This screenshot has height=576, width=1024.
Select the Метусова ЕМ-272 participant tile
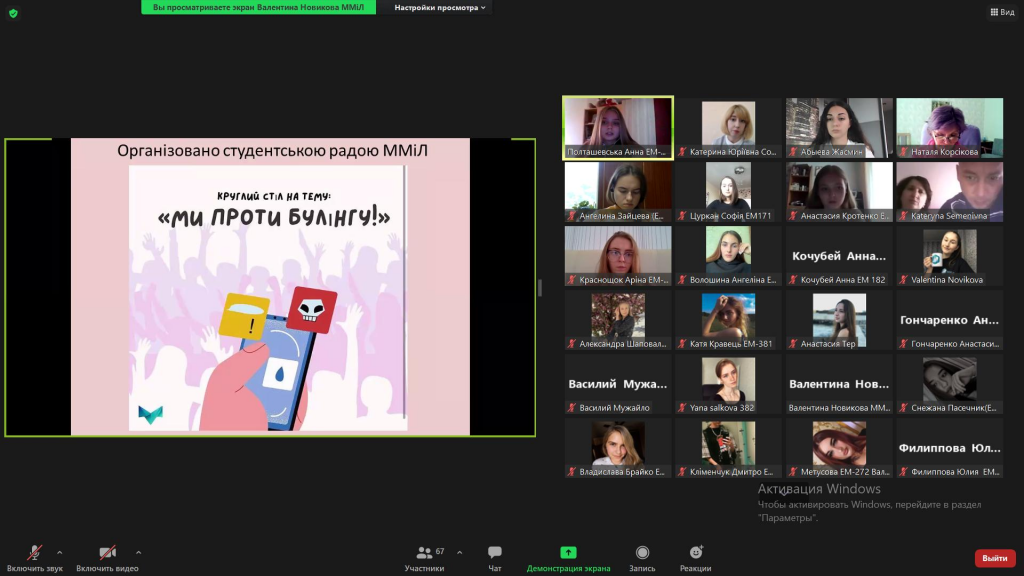pos(839,448)
